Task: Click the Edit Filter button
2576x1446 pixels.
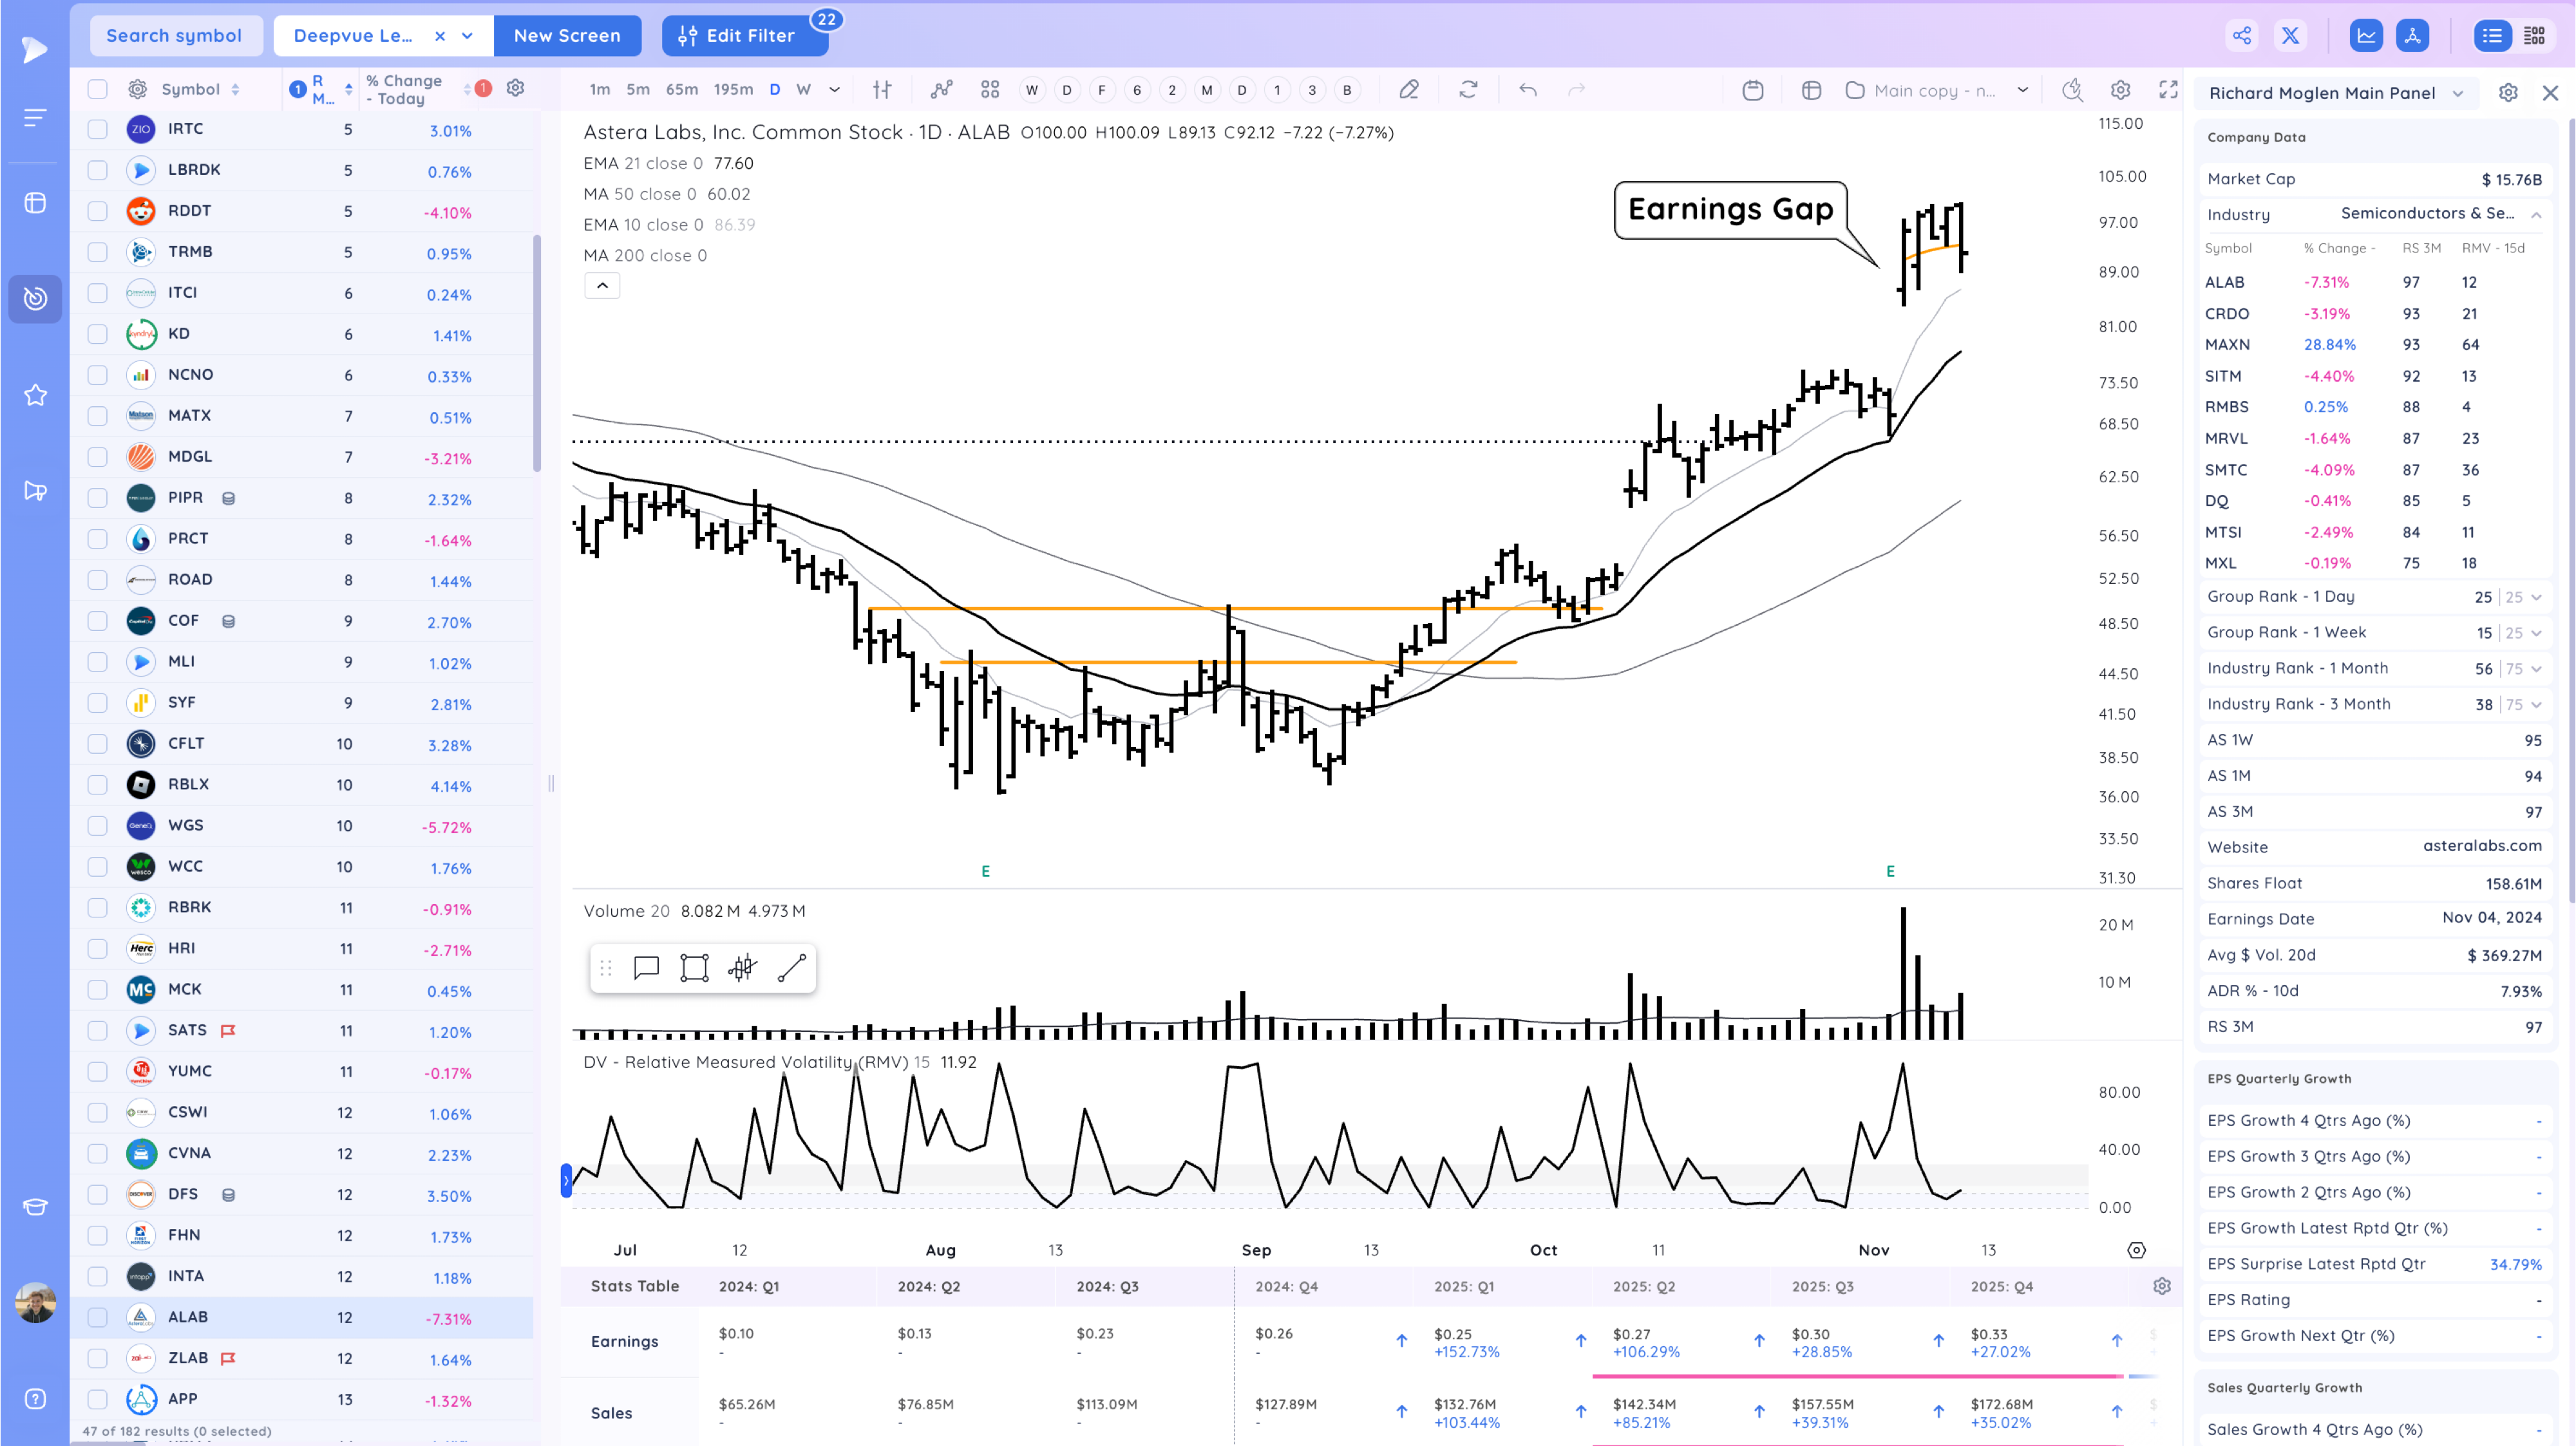Action: [x=745, y=36]
